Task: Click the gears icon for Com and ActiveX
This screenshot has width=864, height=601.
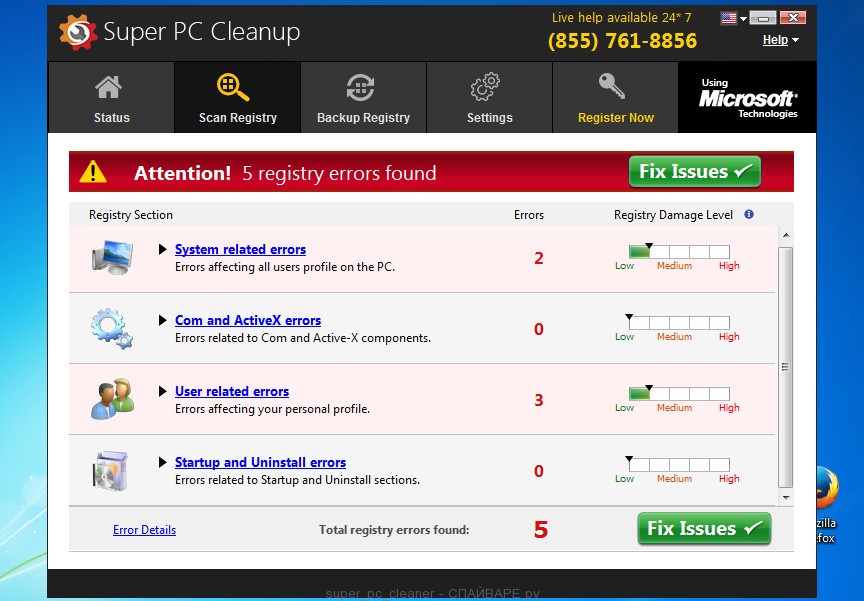Action: (112, 328)
